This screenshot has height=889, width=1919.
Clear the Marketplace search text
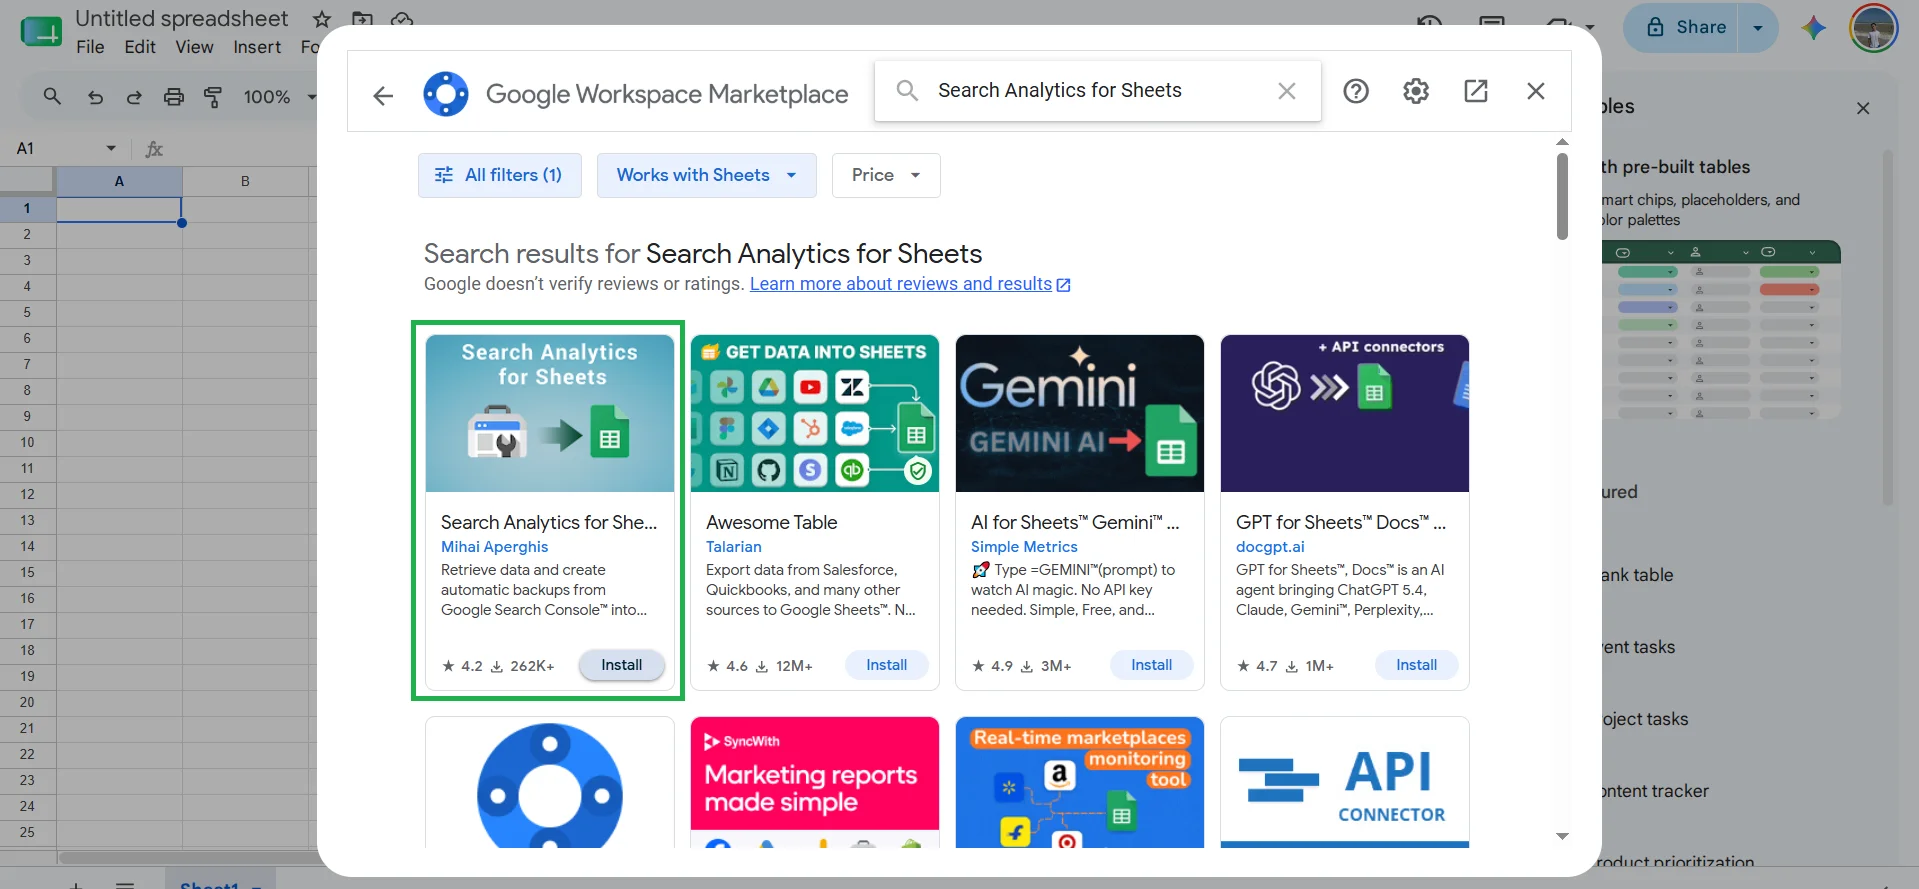click(1287, 91)
